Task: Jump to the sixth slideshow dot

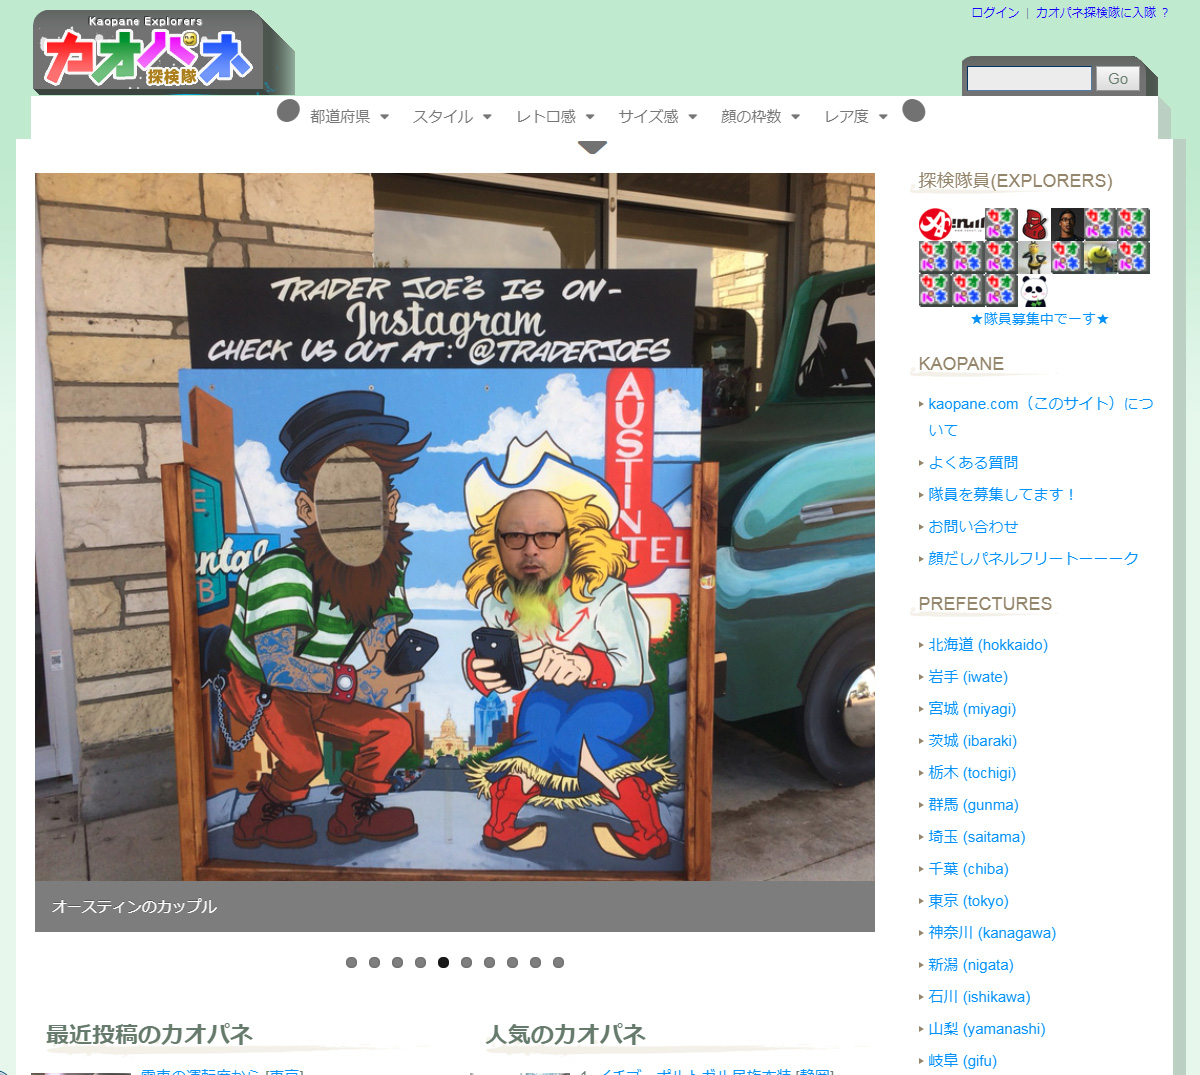Action: pyautogui.click(x=466, y=962)
